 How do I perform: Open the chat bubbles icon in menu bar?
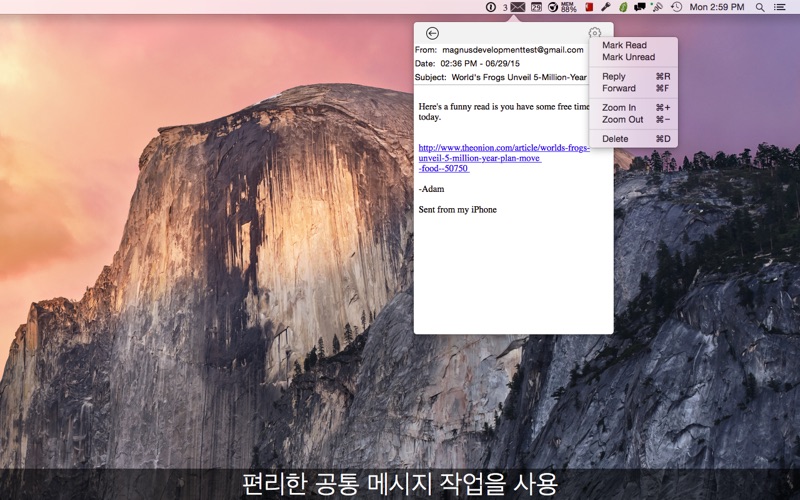pos(639,7)
